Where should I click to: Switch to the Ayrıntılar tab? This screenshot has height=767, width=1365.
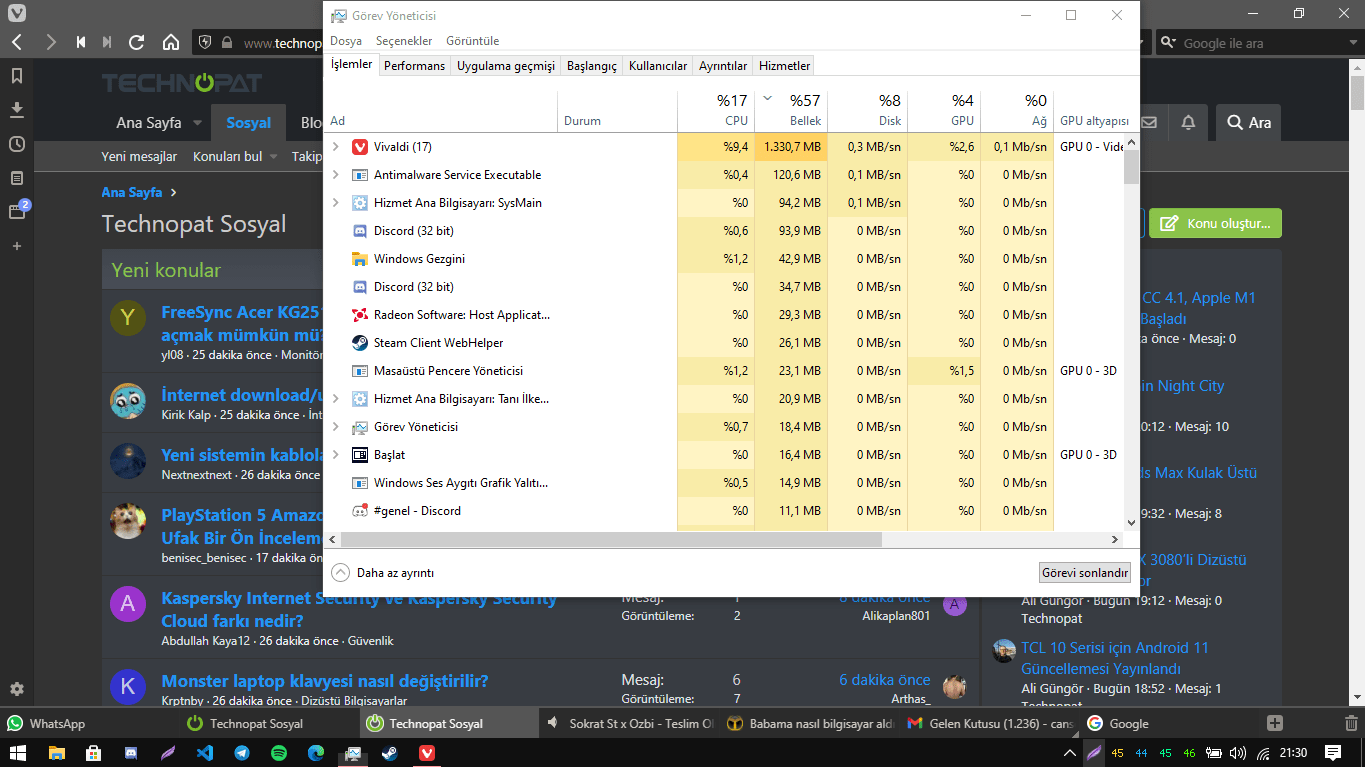[x=723, y=66]
